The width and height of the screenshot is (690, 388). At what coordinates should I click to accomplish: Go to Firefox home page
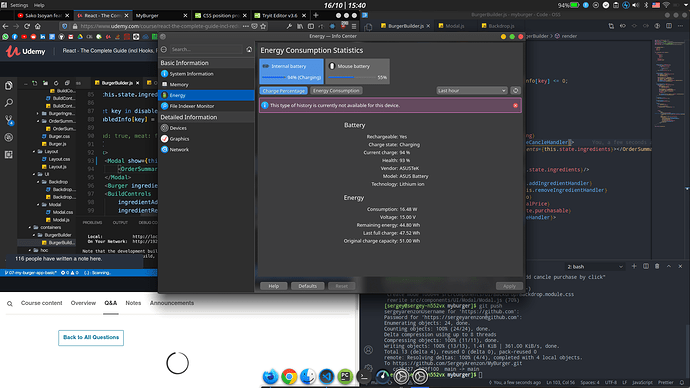[38, 26]
